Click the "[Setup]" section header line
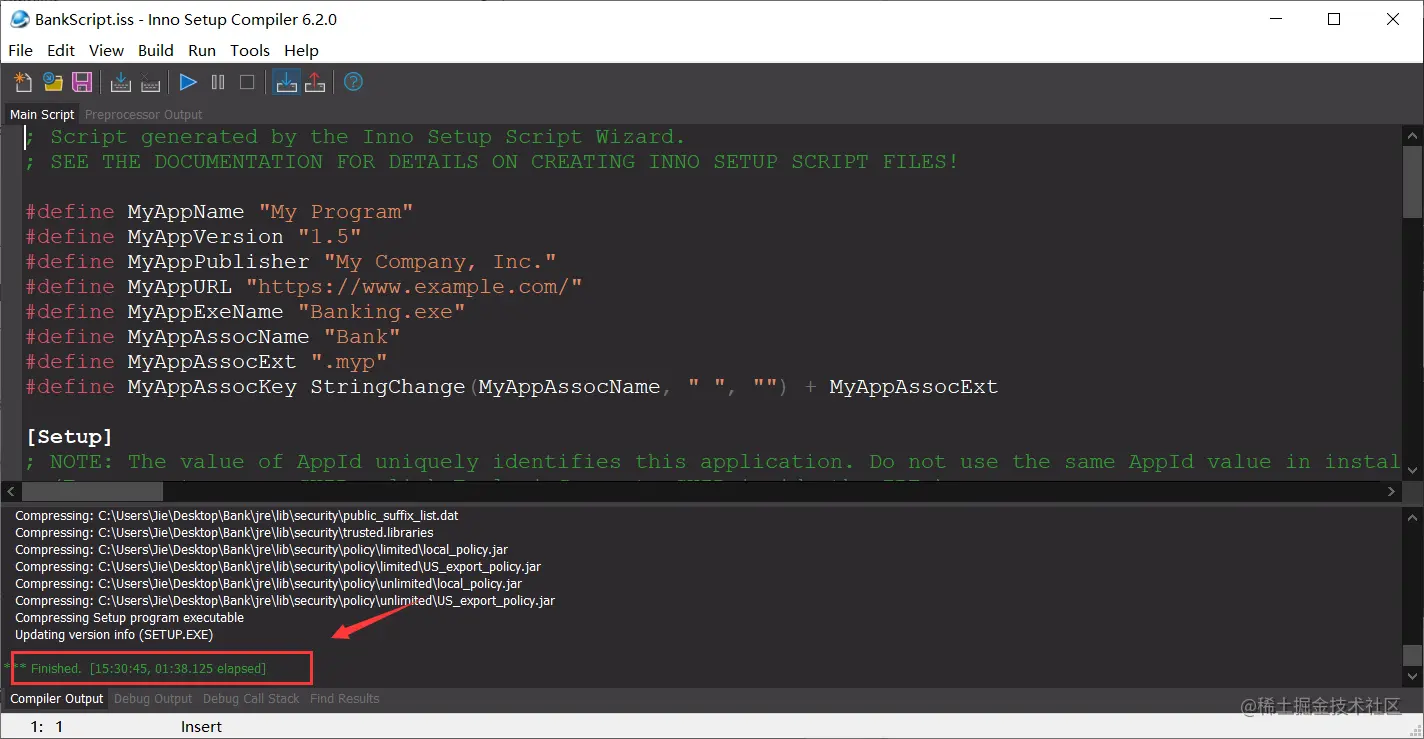Screen dimensions: 1424x739 coord(69,437)
